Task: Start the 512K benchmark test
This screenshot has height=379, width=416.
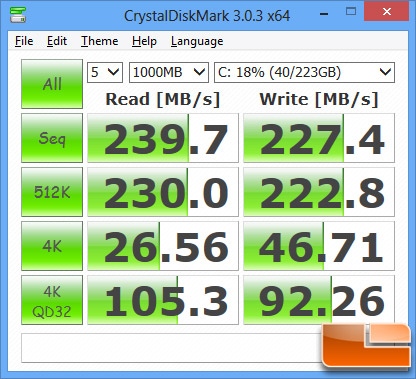Action: pos(52,192)
